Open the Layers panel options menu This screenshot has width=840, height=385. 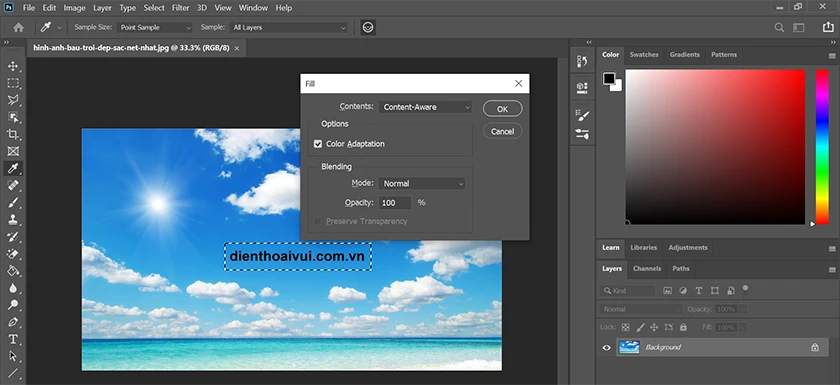click(832, 269)
